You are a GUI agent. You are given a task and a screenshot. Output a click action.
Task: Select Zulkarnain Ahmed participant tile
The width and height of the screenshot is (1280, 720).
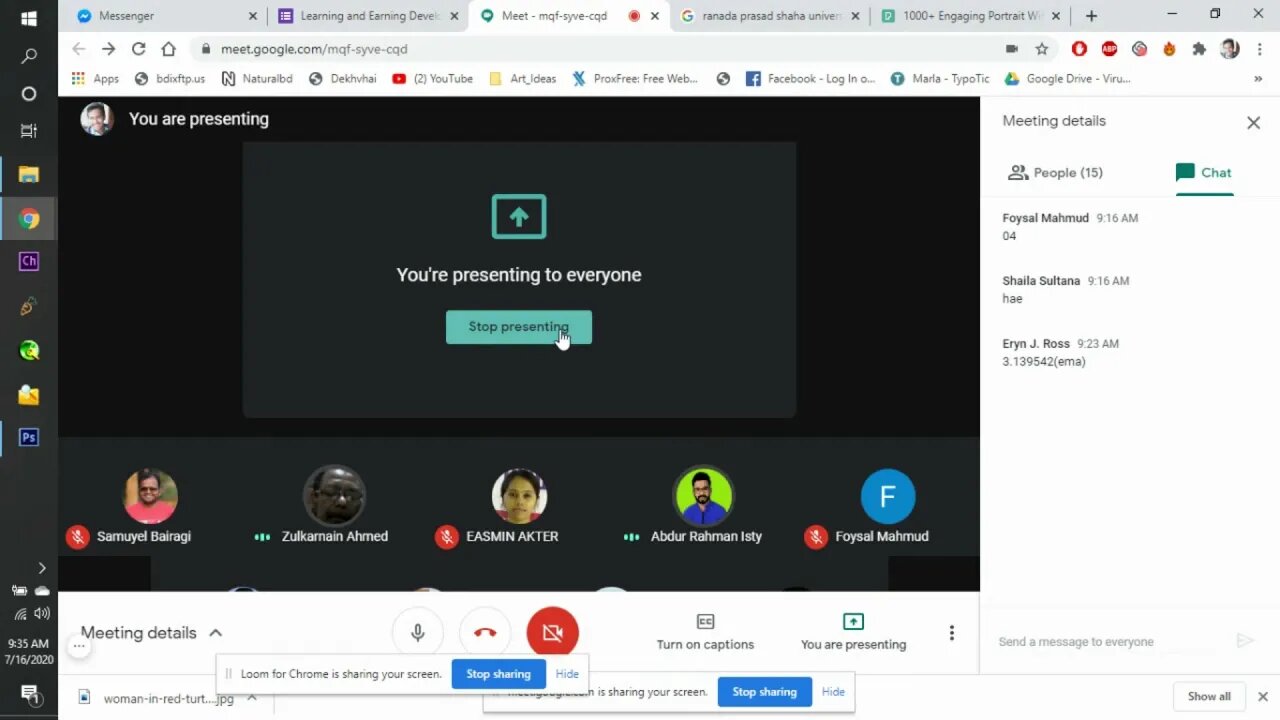[333, 507]
